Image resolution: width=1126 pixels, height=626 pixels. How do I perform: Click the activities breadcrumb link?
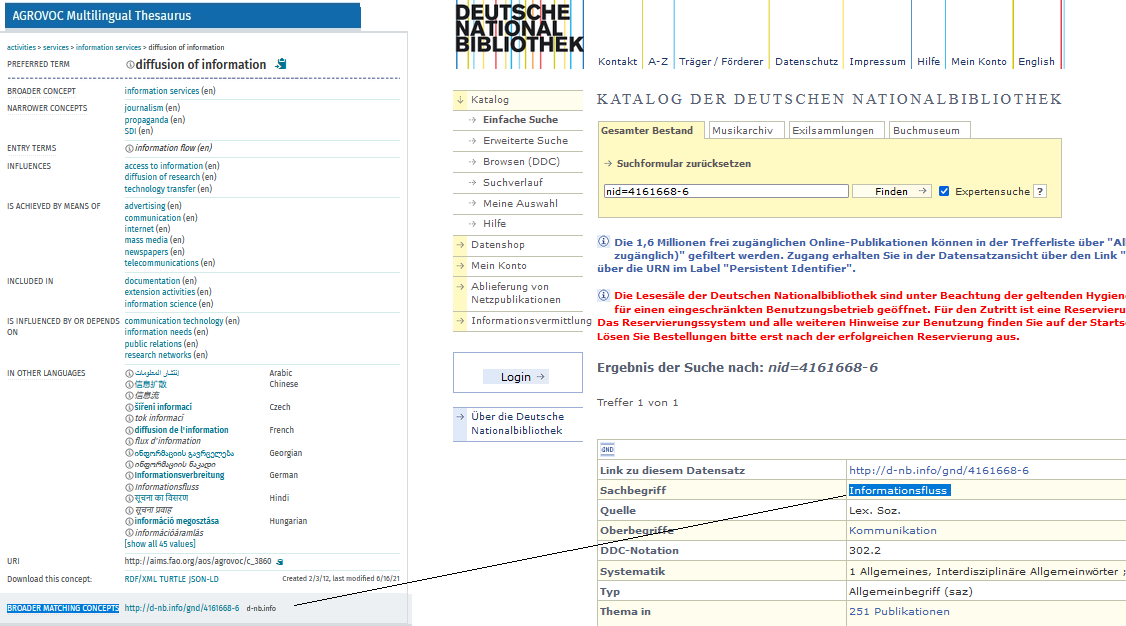[22, 47]
